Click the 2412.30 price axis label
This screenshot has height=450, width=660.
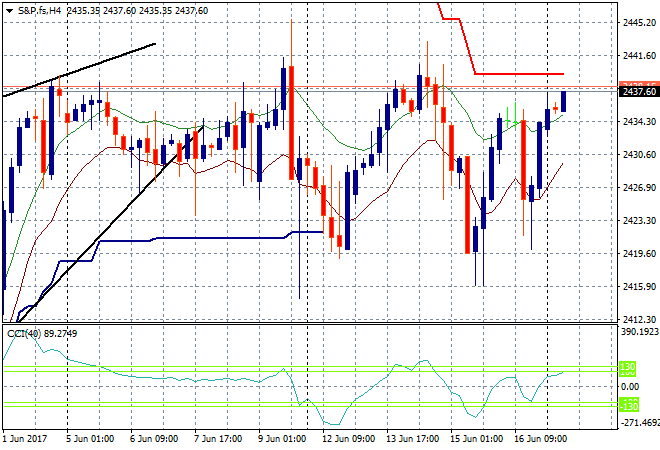pyautogui.click(x=639, y=320)
